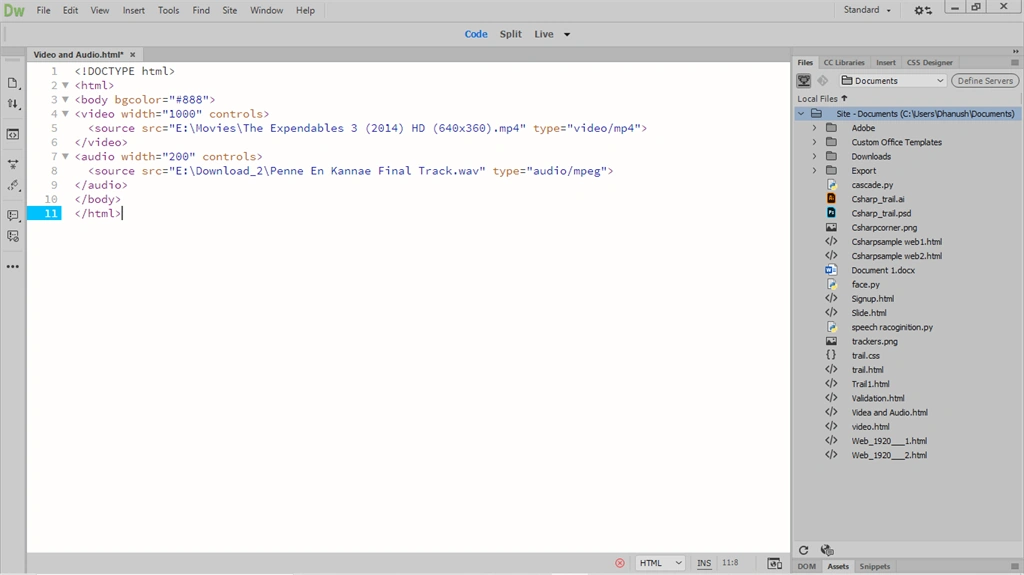Click the cascade.py file icon
The image size is (1024, 575).
(831, 185)
